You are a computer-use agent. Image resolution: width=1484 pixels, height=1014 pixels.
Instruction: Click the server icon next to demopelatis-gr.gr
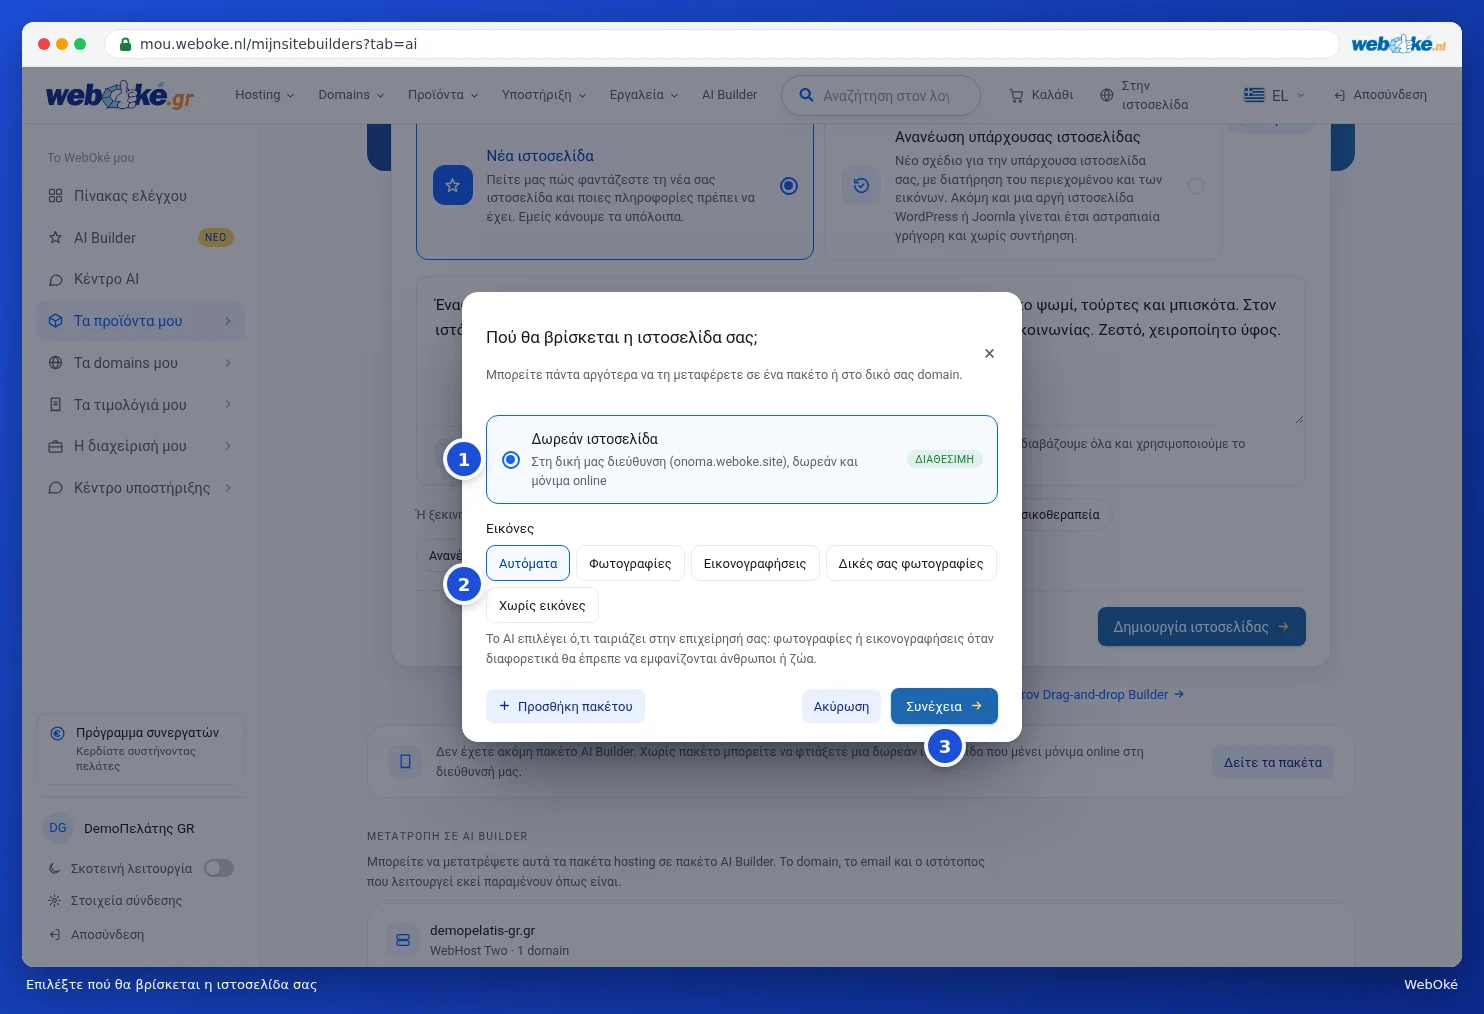coord(403,940)
